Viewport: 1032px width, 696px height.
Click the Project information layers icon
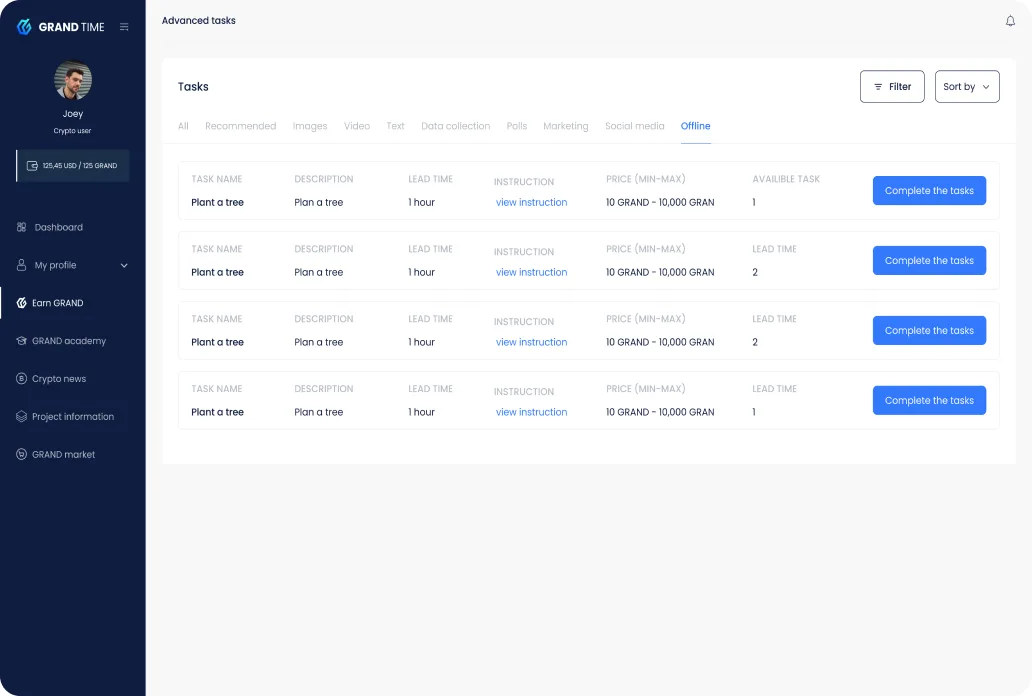(21, 417)
